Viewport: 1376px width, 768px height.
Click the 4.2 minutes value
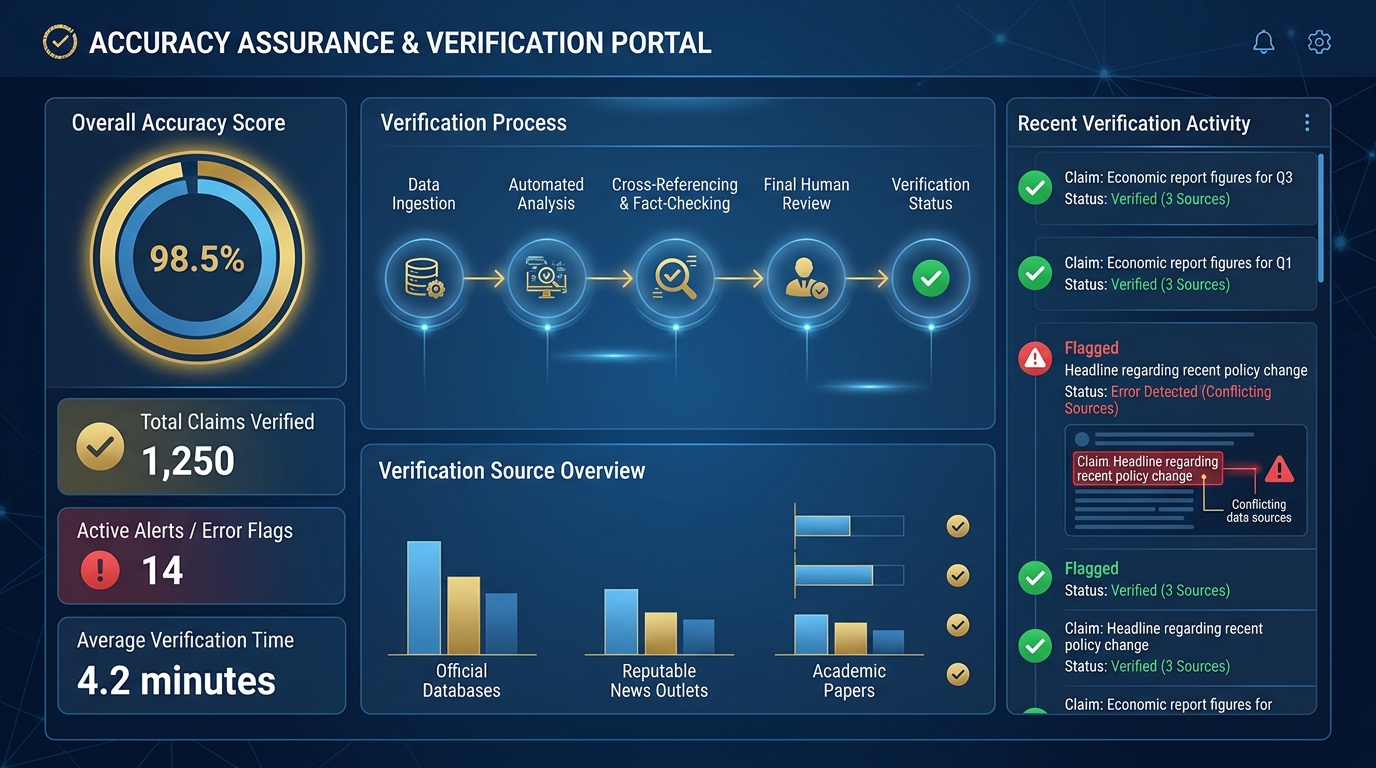[x=176, y=681]
